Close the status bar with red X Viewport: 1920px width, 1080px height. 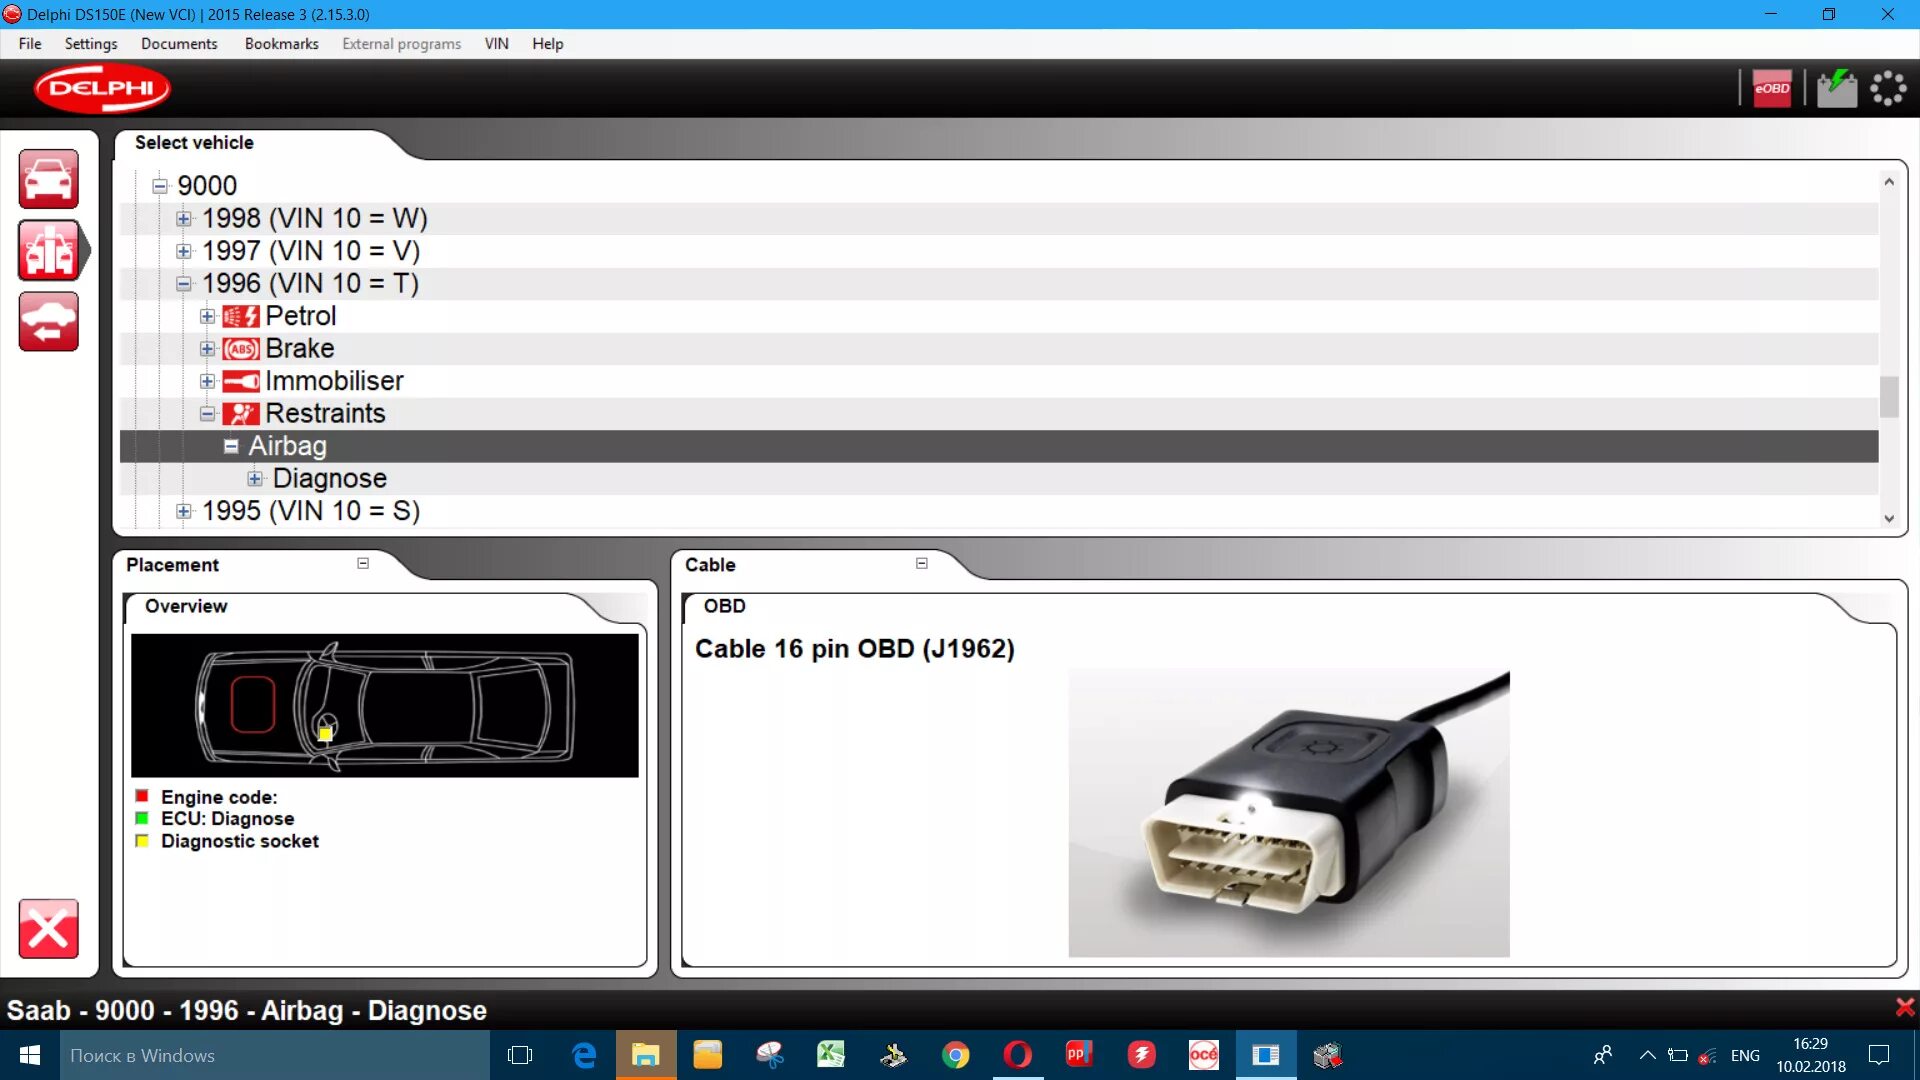point(1905,1007)
